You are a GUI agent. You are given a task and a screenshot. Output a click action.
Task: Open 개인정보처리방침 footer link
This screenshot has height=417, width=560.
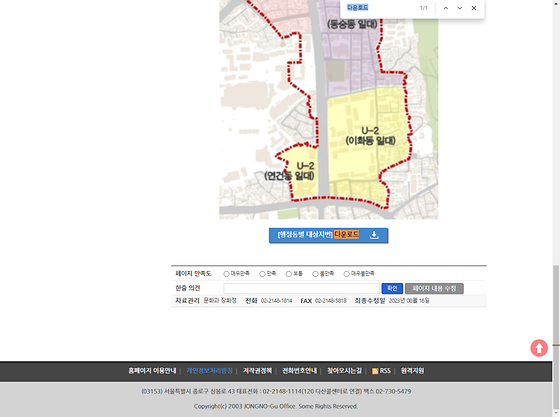tap(209, 371)
